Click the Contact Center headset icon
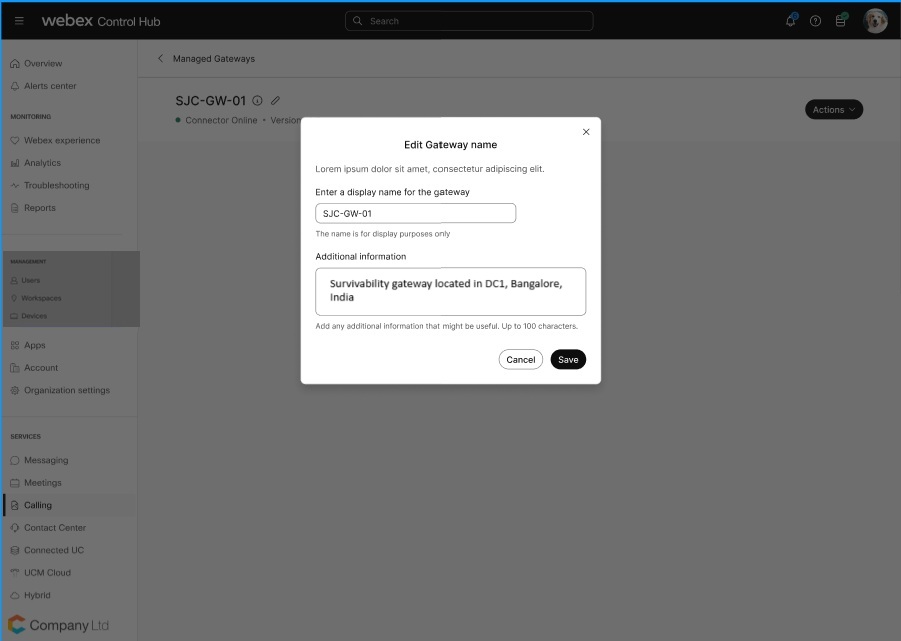 (15, 528)
